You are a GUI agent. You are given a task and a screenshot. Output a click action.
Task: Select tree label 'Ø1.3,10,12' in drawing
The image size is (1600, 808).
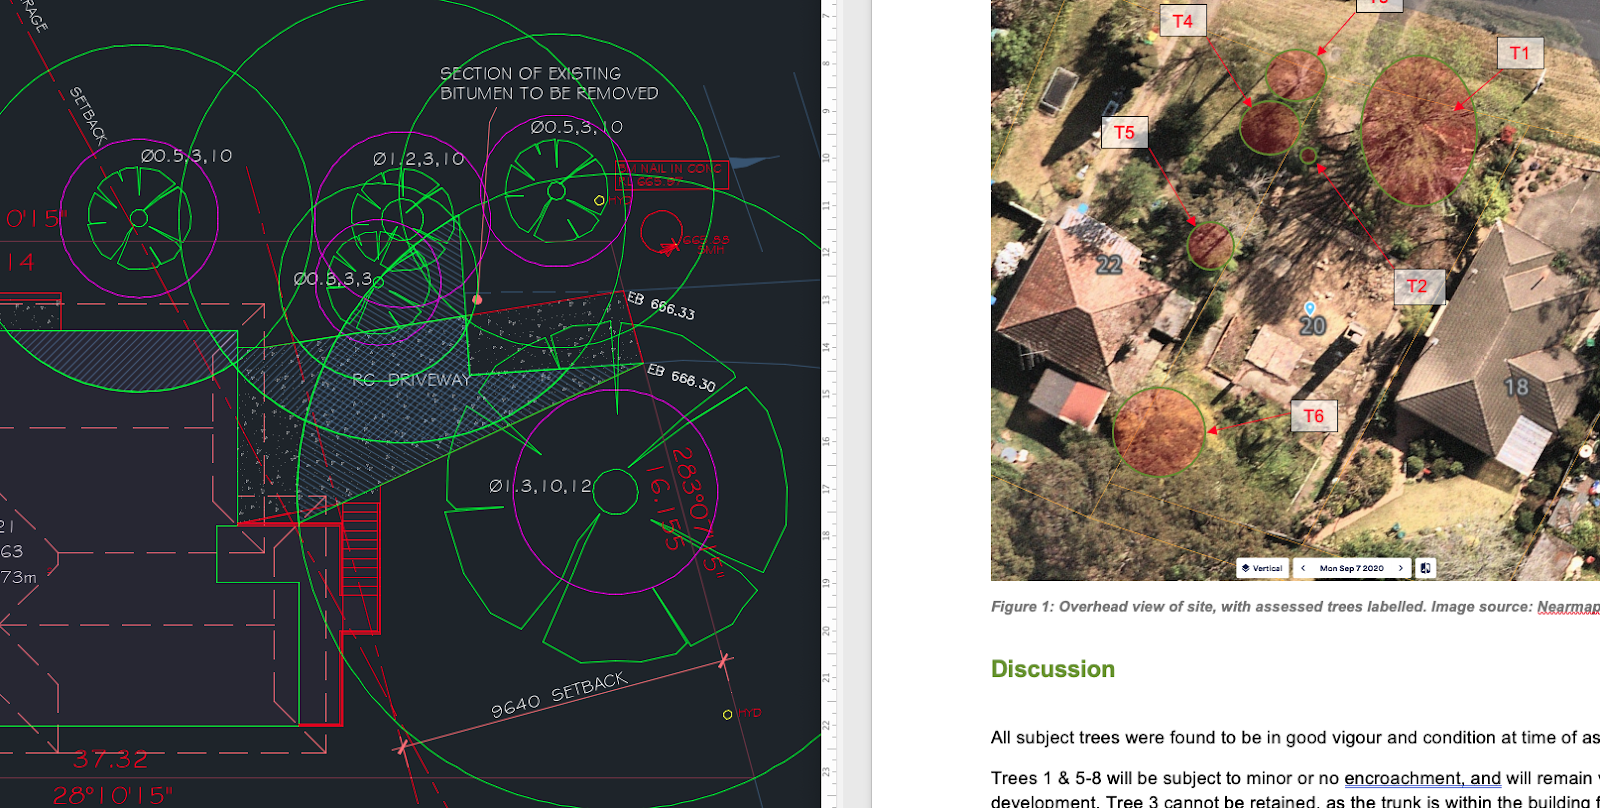540,486
